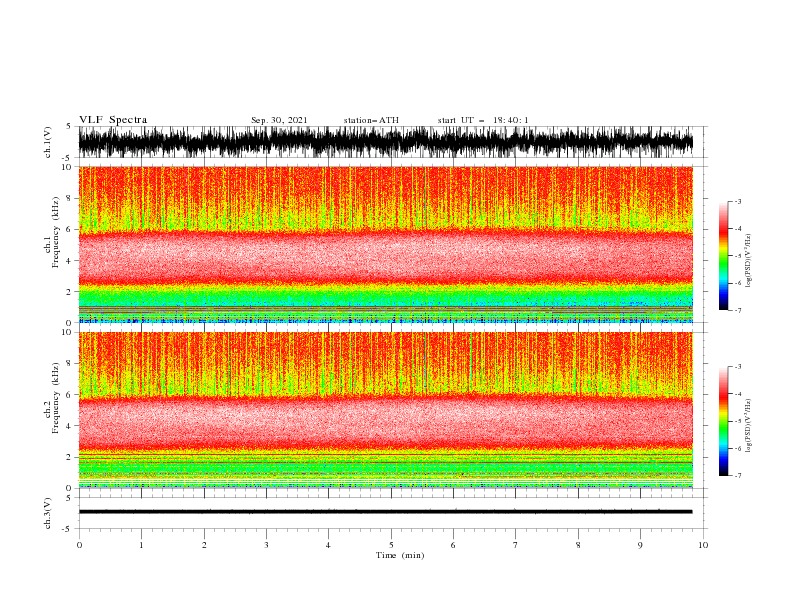
Task: Click the ch.3 voltage waveform trace
Action: tap(386, 512)
